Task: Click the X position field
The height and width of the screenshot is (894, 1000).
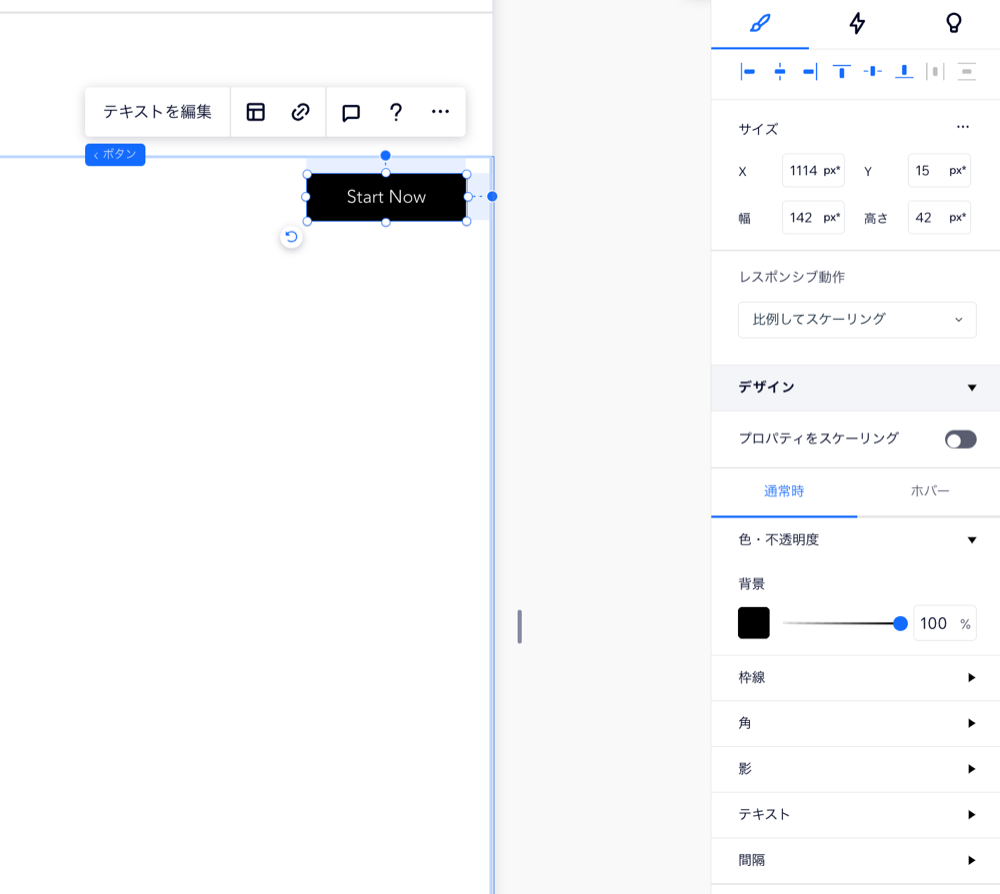Action: [813, 170]
